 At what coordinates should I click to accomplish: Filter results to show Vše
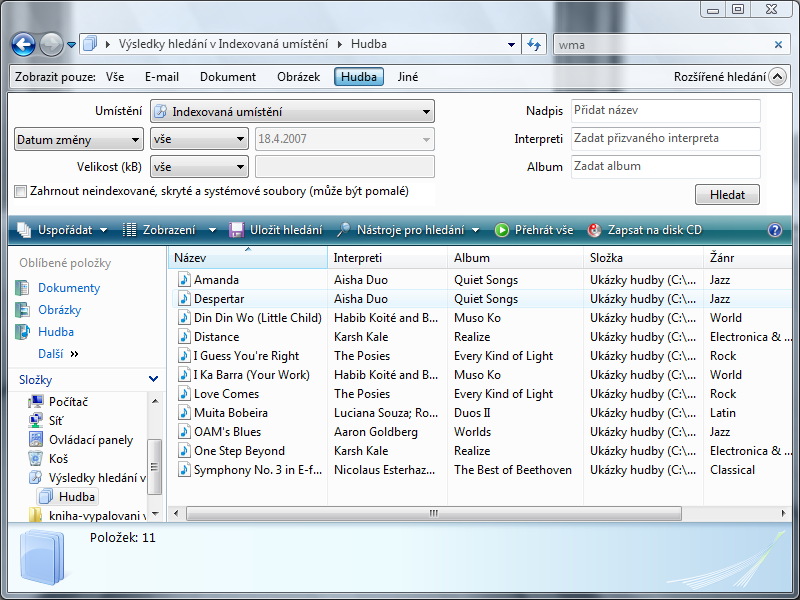115,77
